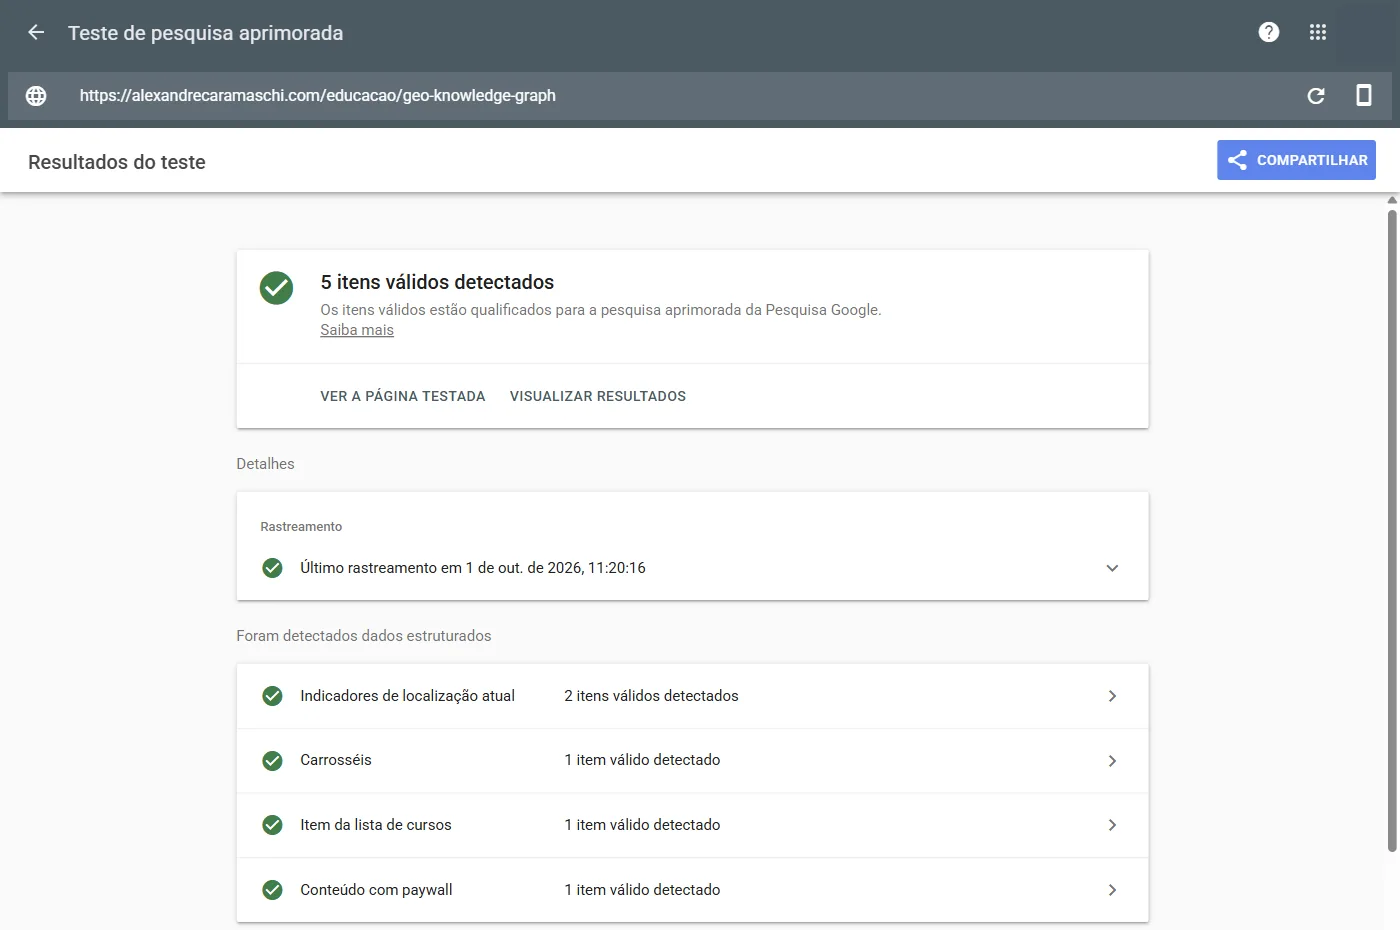Select the "Carrosséis" label
The height and width of the screenshot is (930, 1400).
[336, 760]
